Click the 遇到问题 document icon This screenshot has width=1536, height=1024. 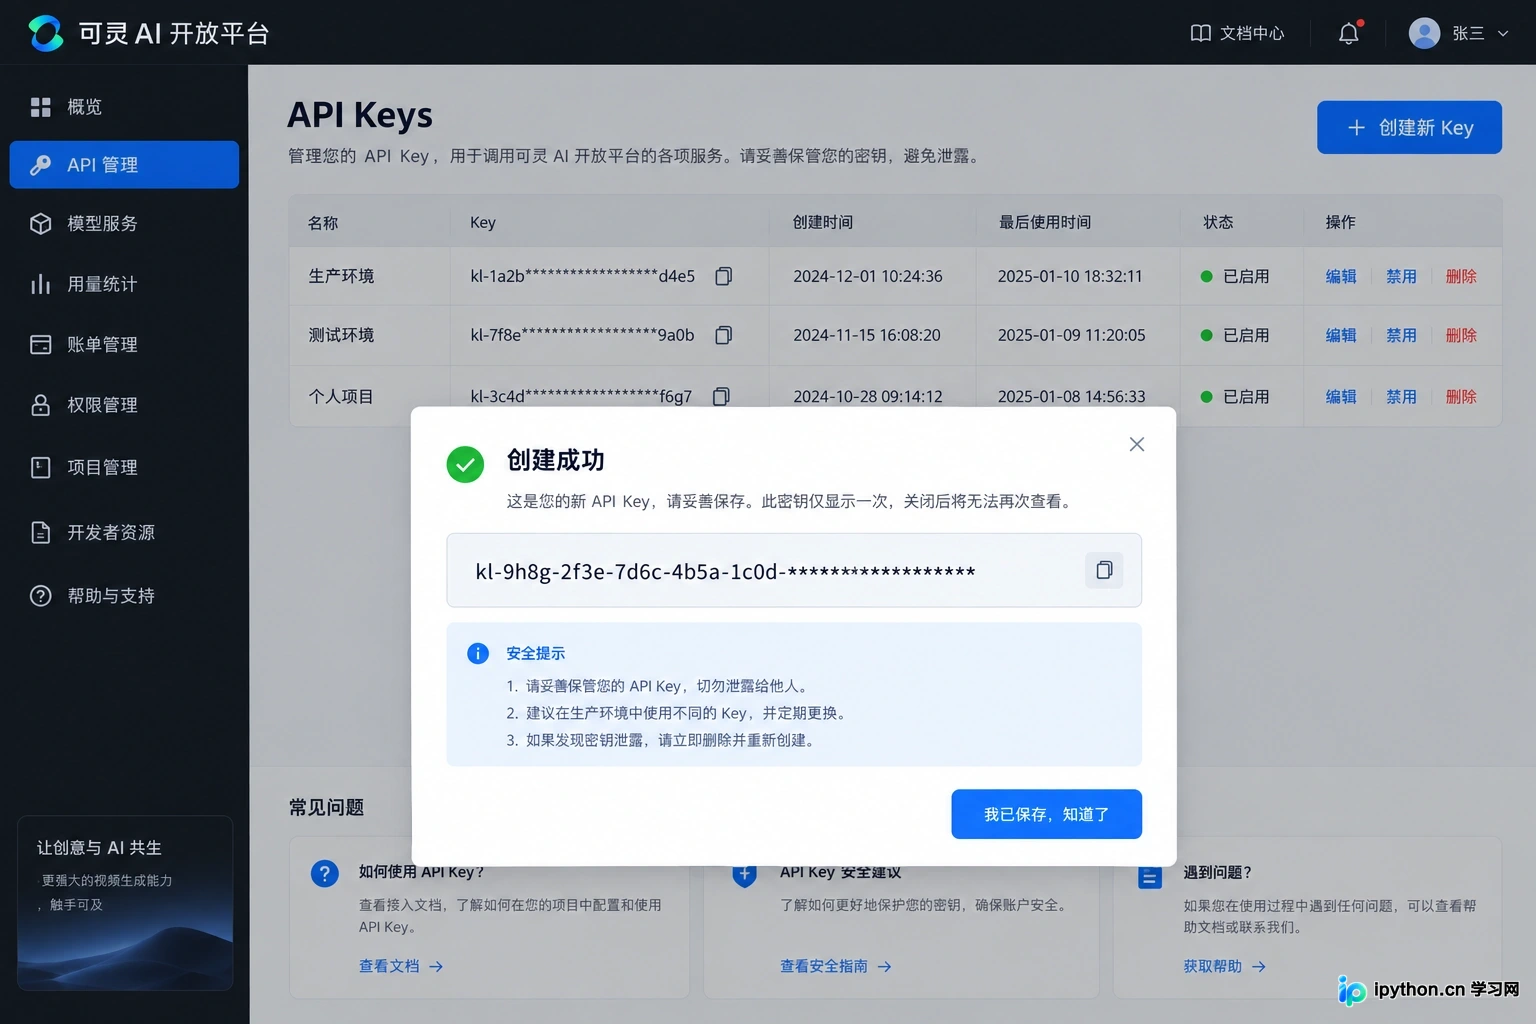(1150, 877)
